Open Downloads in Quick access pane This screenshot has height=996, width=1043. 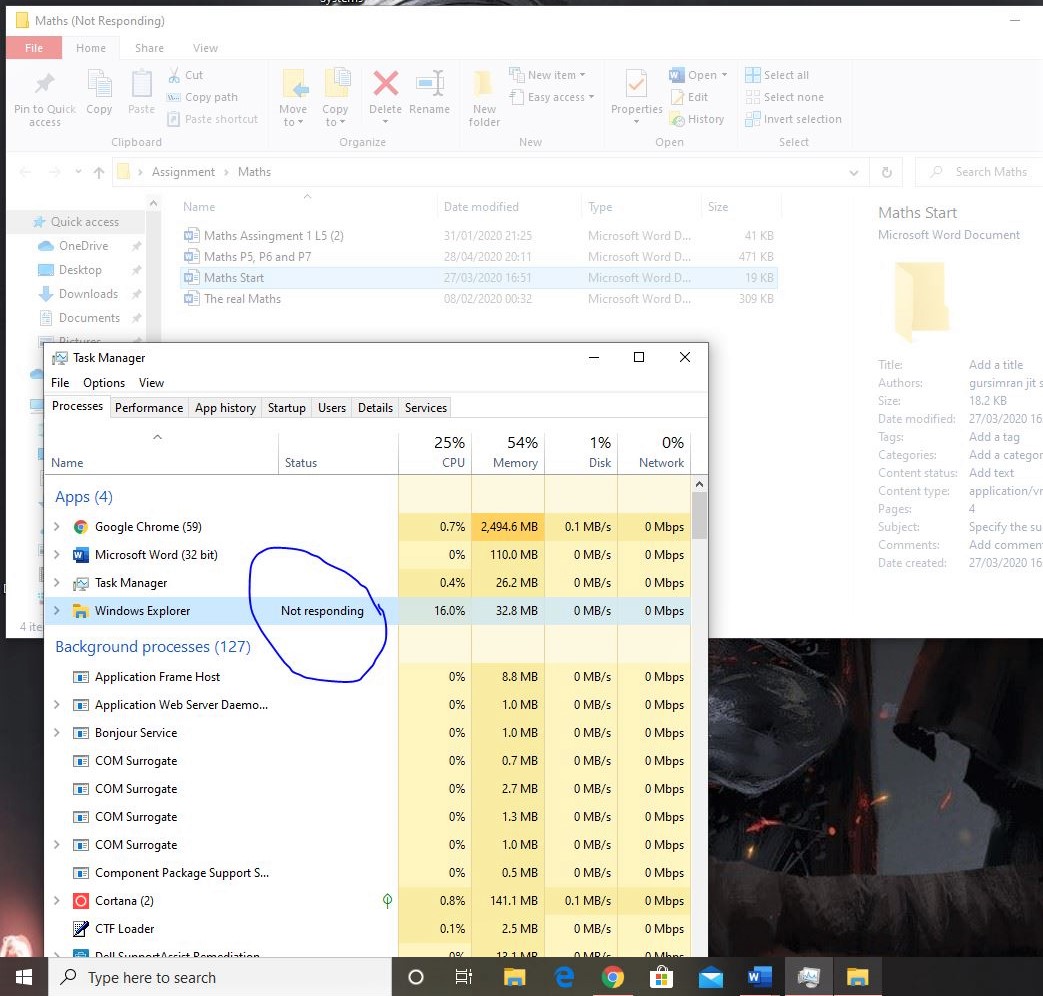[88, 294]
